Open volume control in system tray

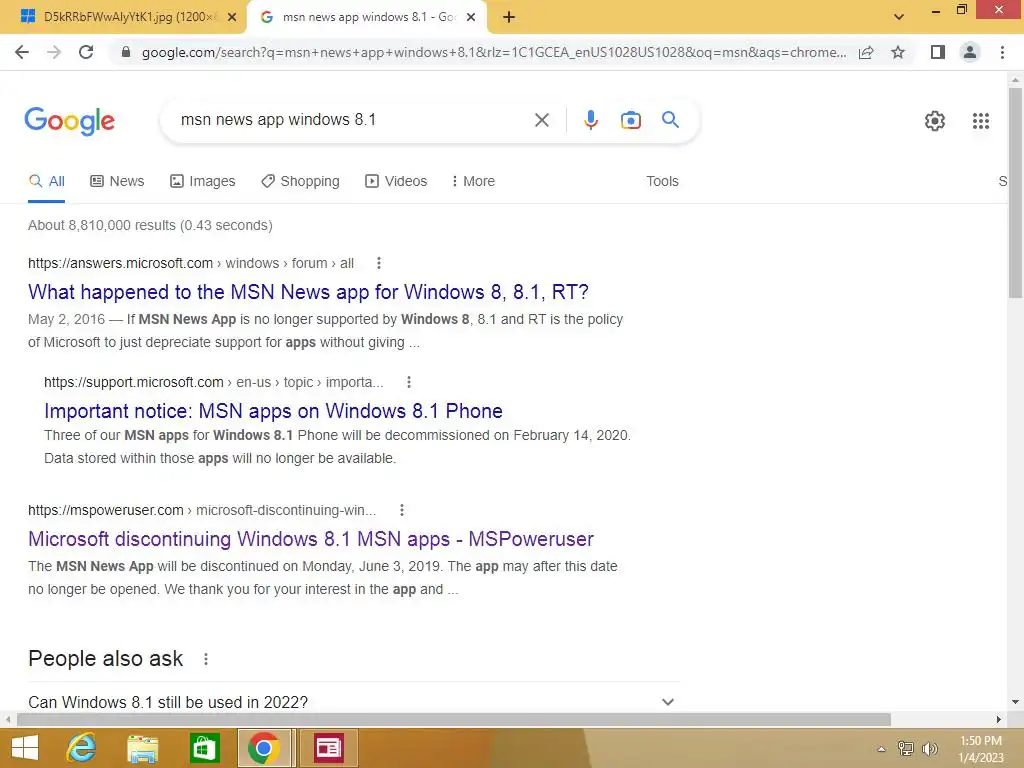929,748
